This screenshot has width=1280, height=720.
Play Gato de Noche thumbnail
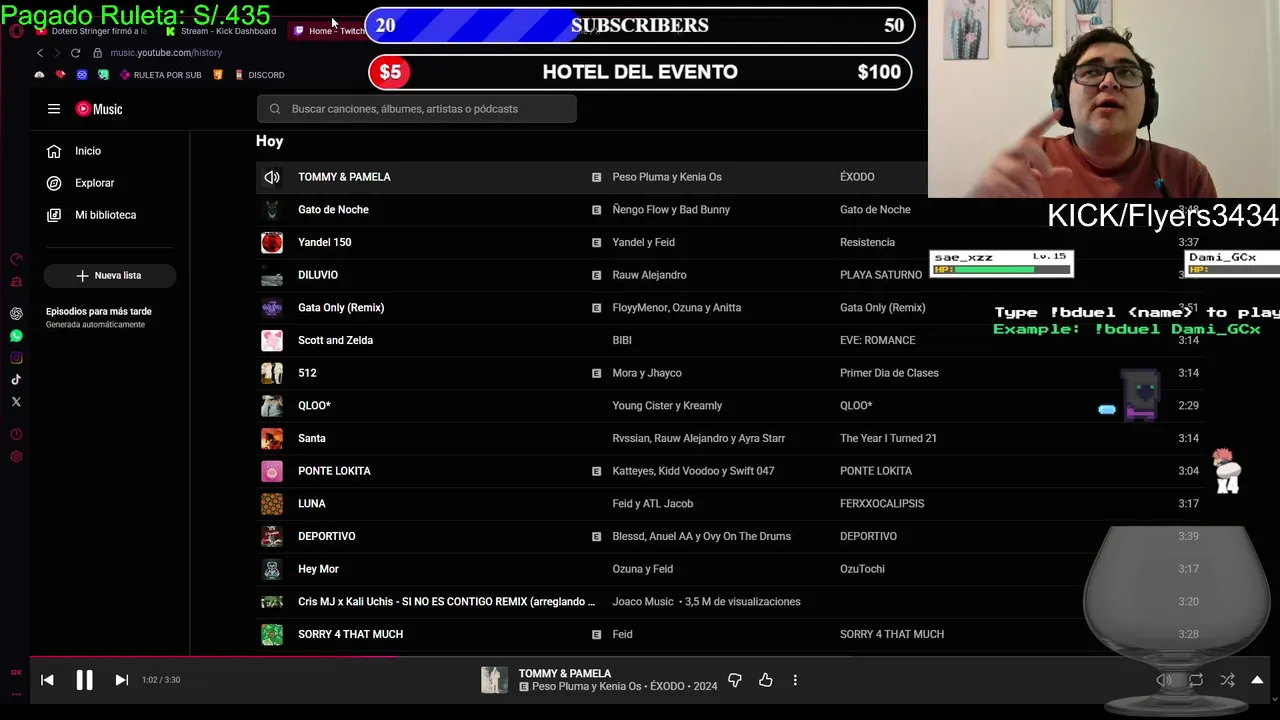272,210
